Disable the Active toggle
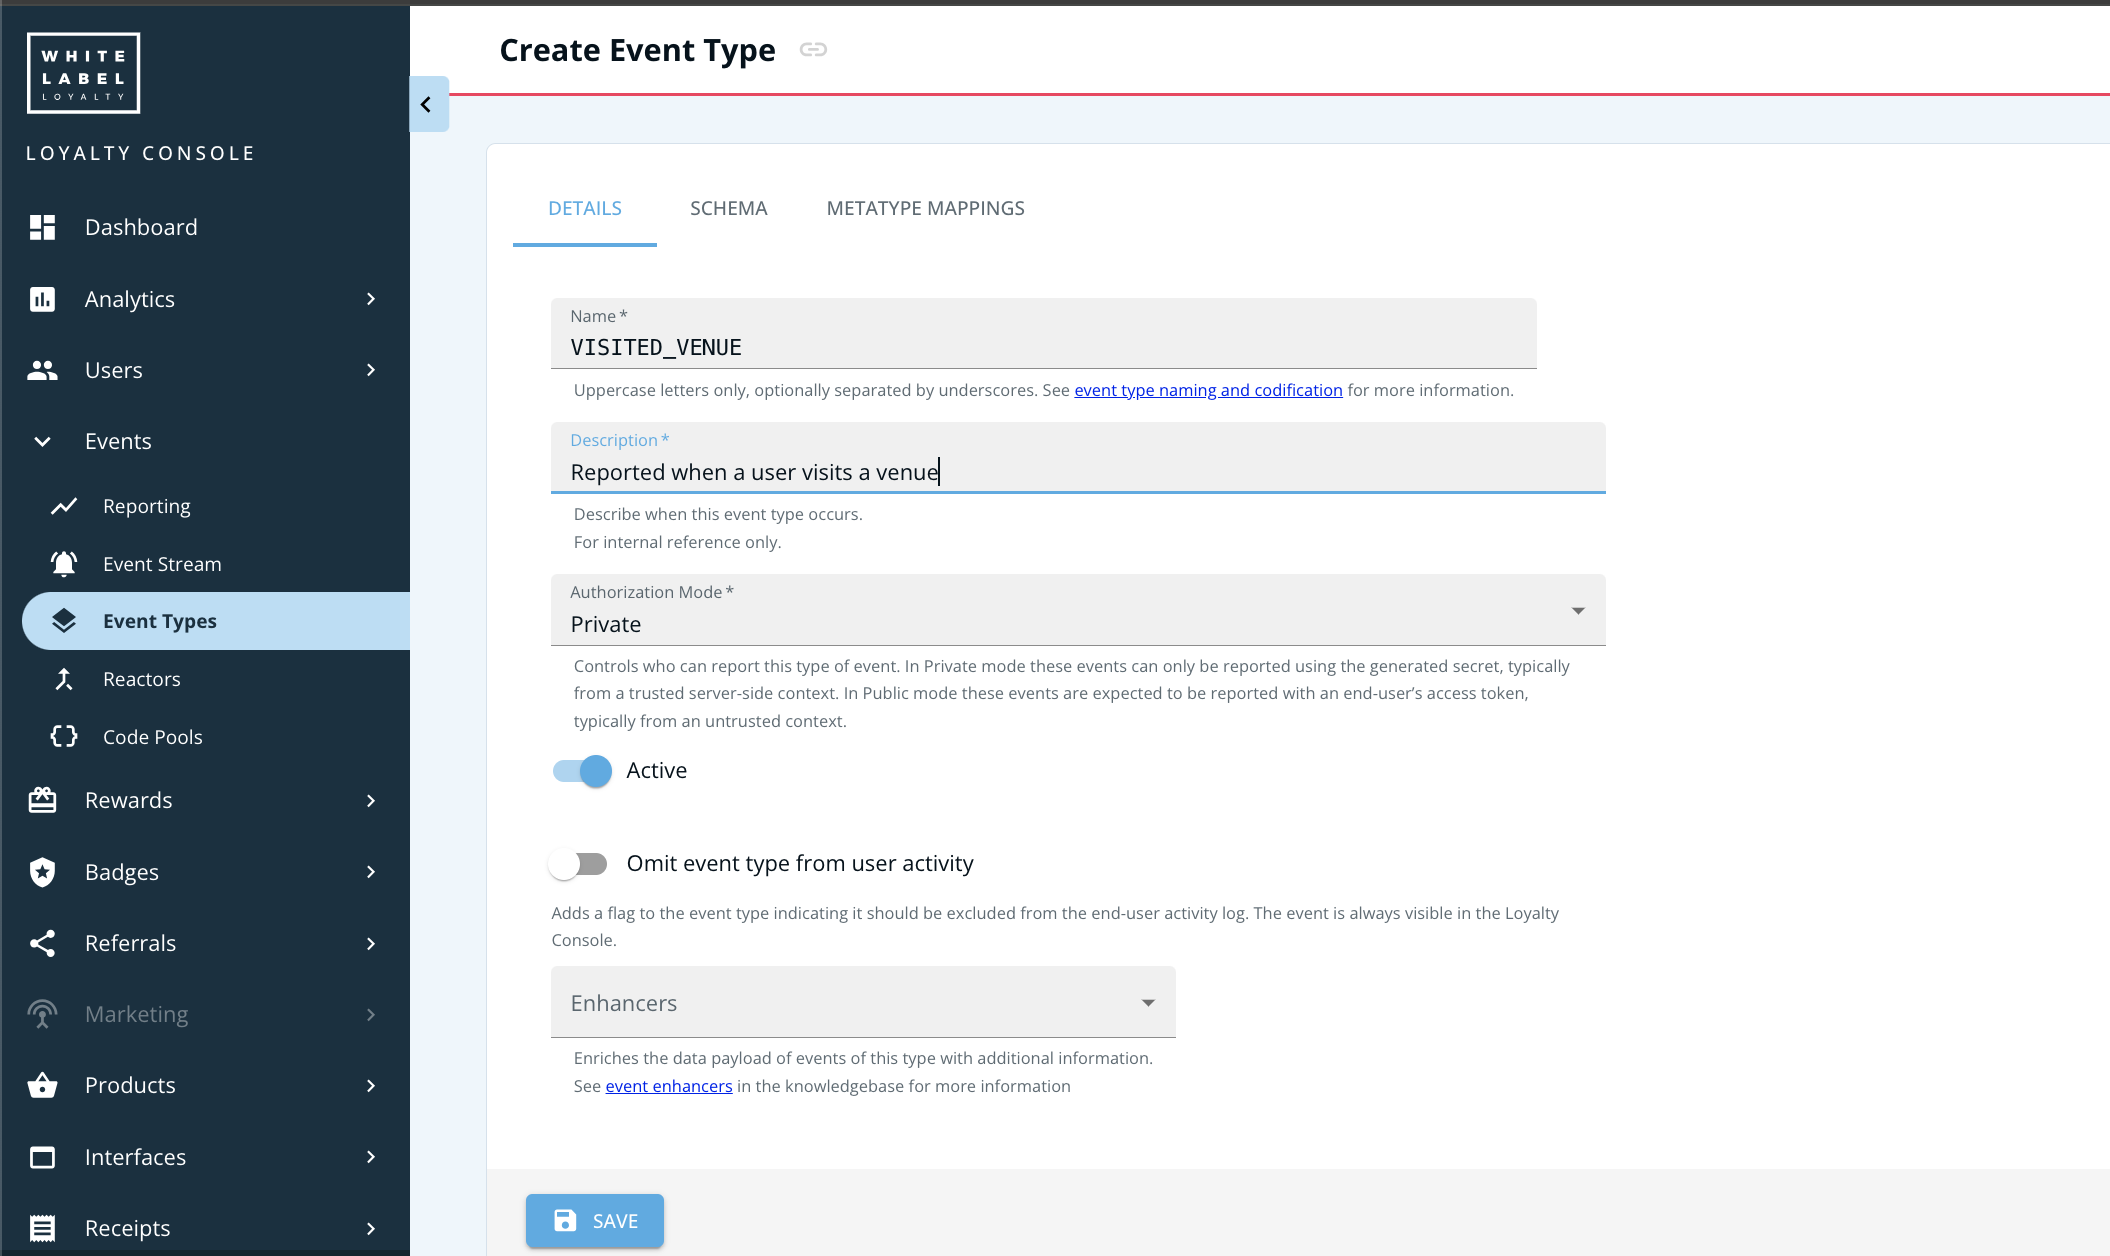Screen dimensions: 2110x1256 pyautogui.click(x=582, y=771)
